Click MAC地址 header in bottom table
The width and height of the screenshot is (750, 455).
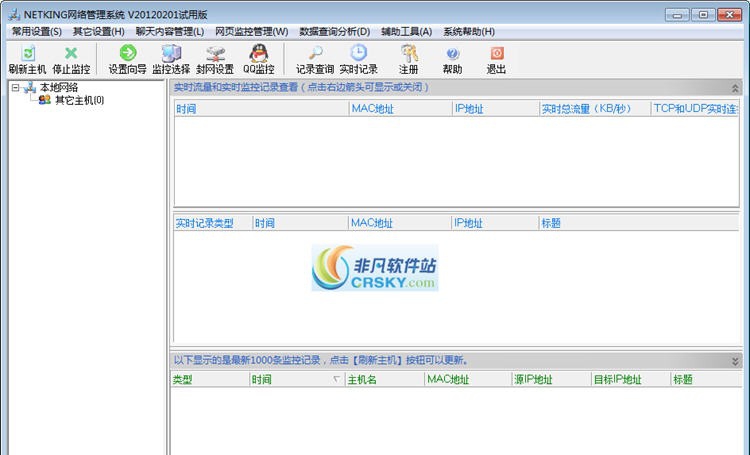468,379
